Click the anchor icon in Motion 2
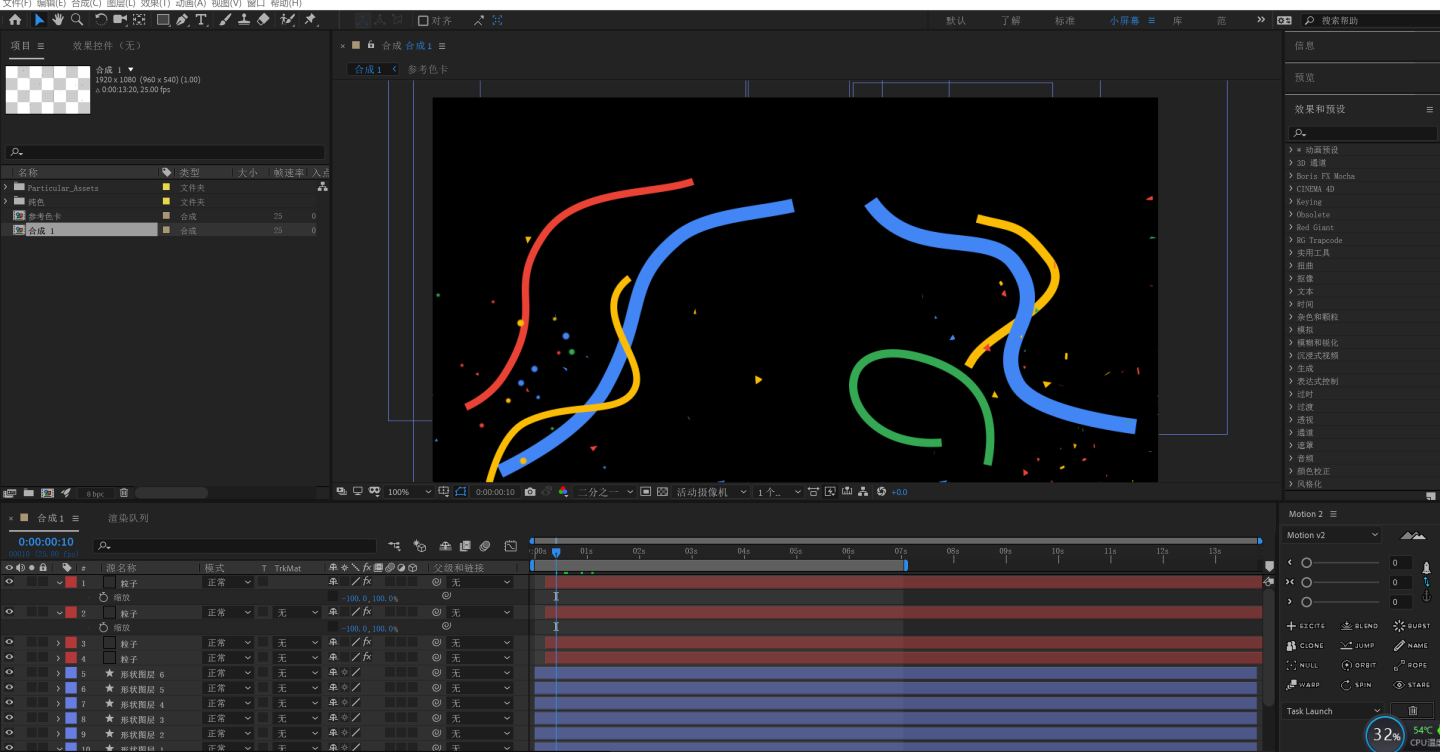1440x752 pixels. pyautogui.click(x=1426, y=597)
